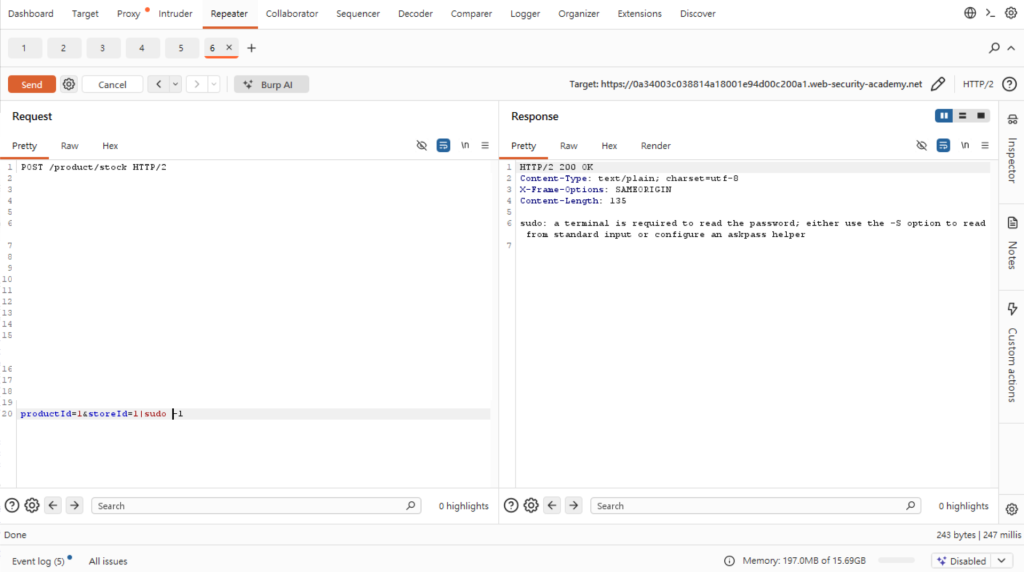Click the Cancel button
The height and width of the screenshot is (572, 1024).
[x=112, y=84]
